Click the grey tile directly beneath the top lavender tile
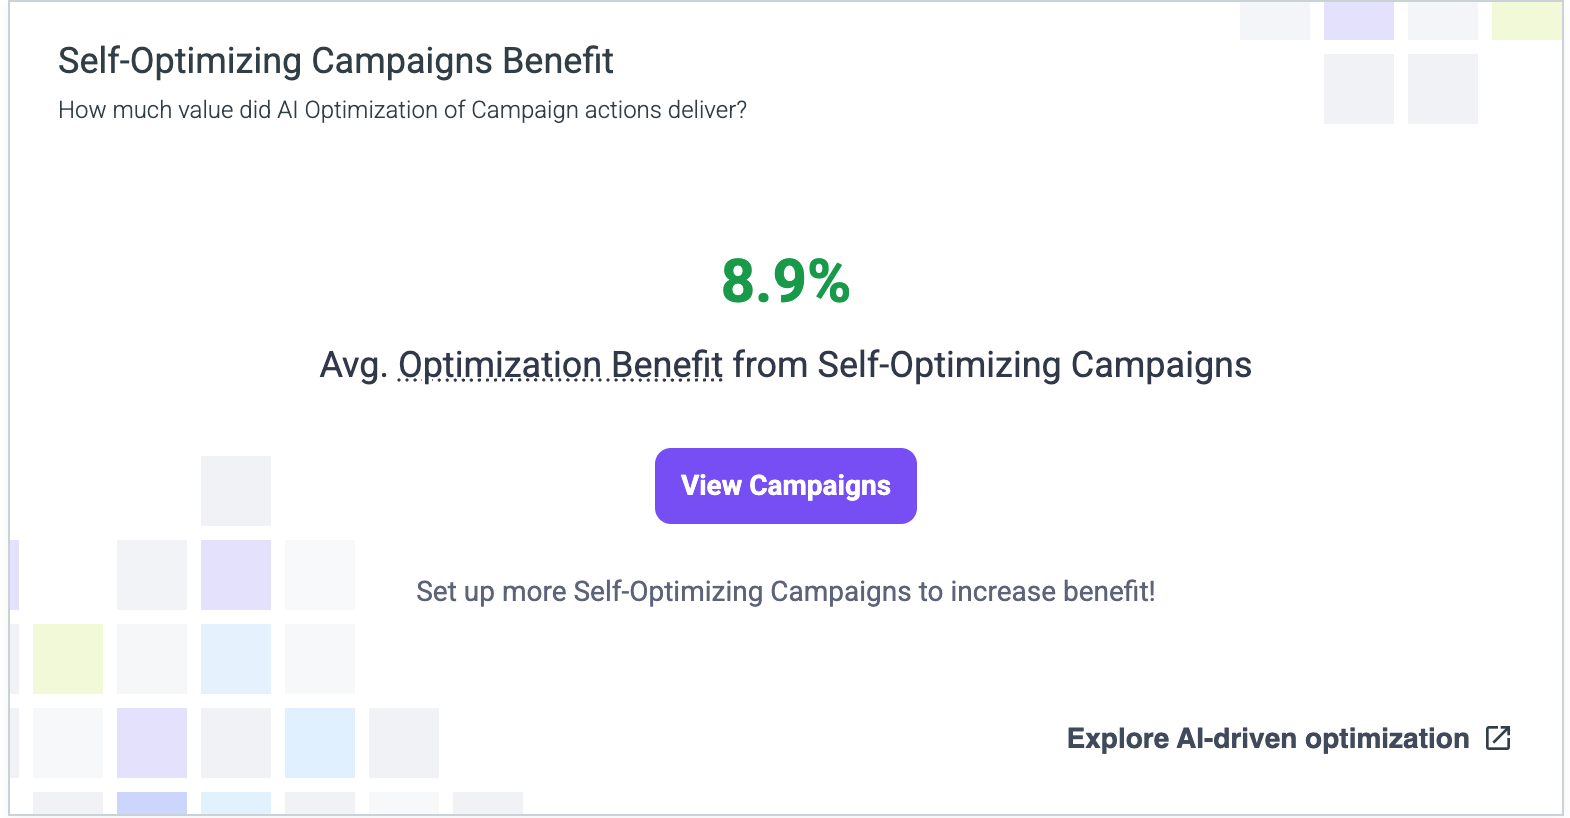Viewport: 1570px width, 818px height. (1359, 89)
